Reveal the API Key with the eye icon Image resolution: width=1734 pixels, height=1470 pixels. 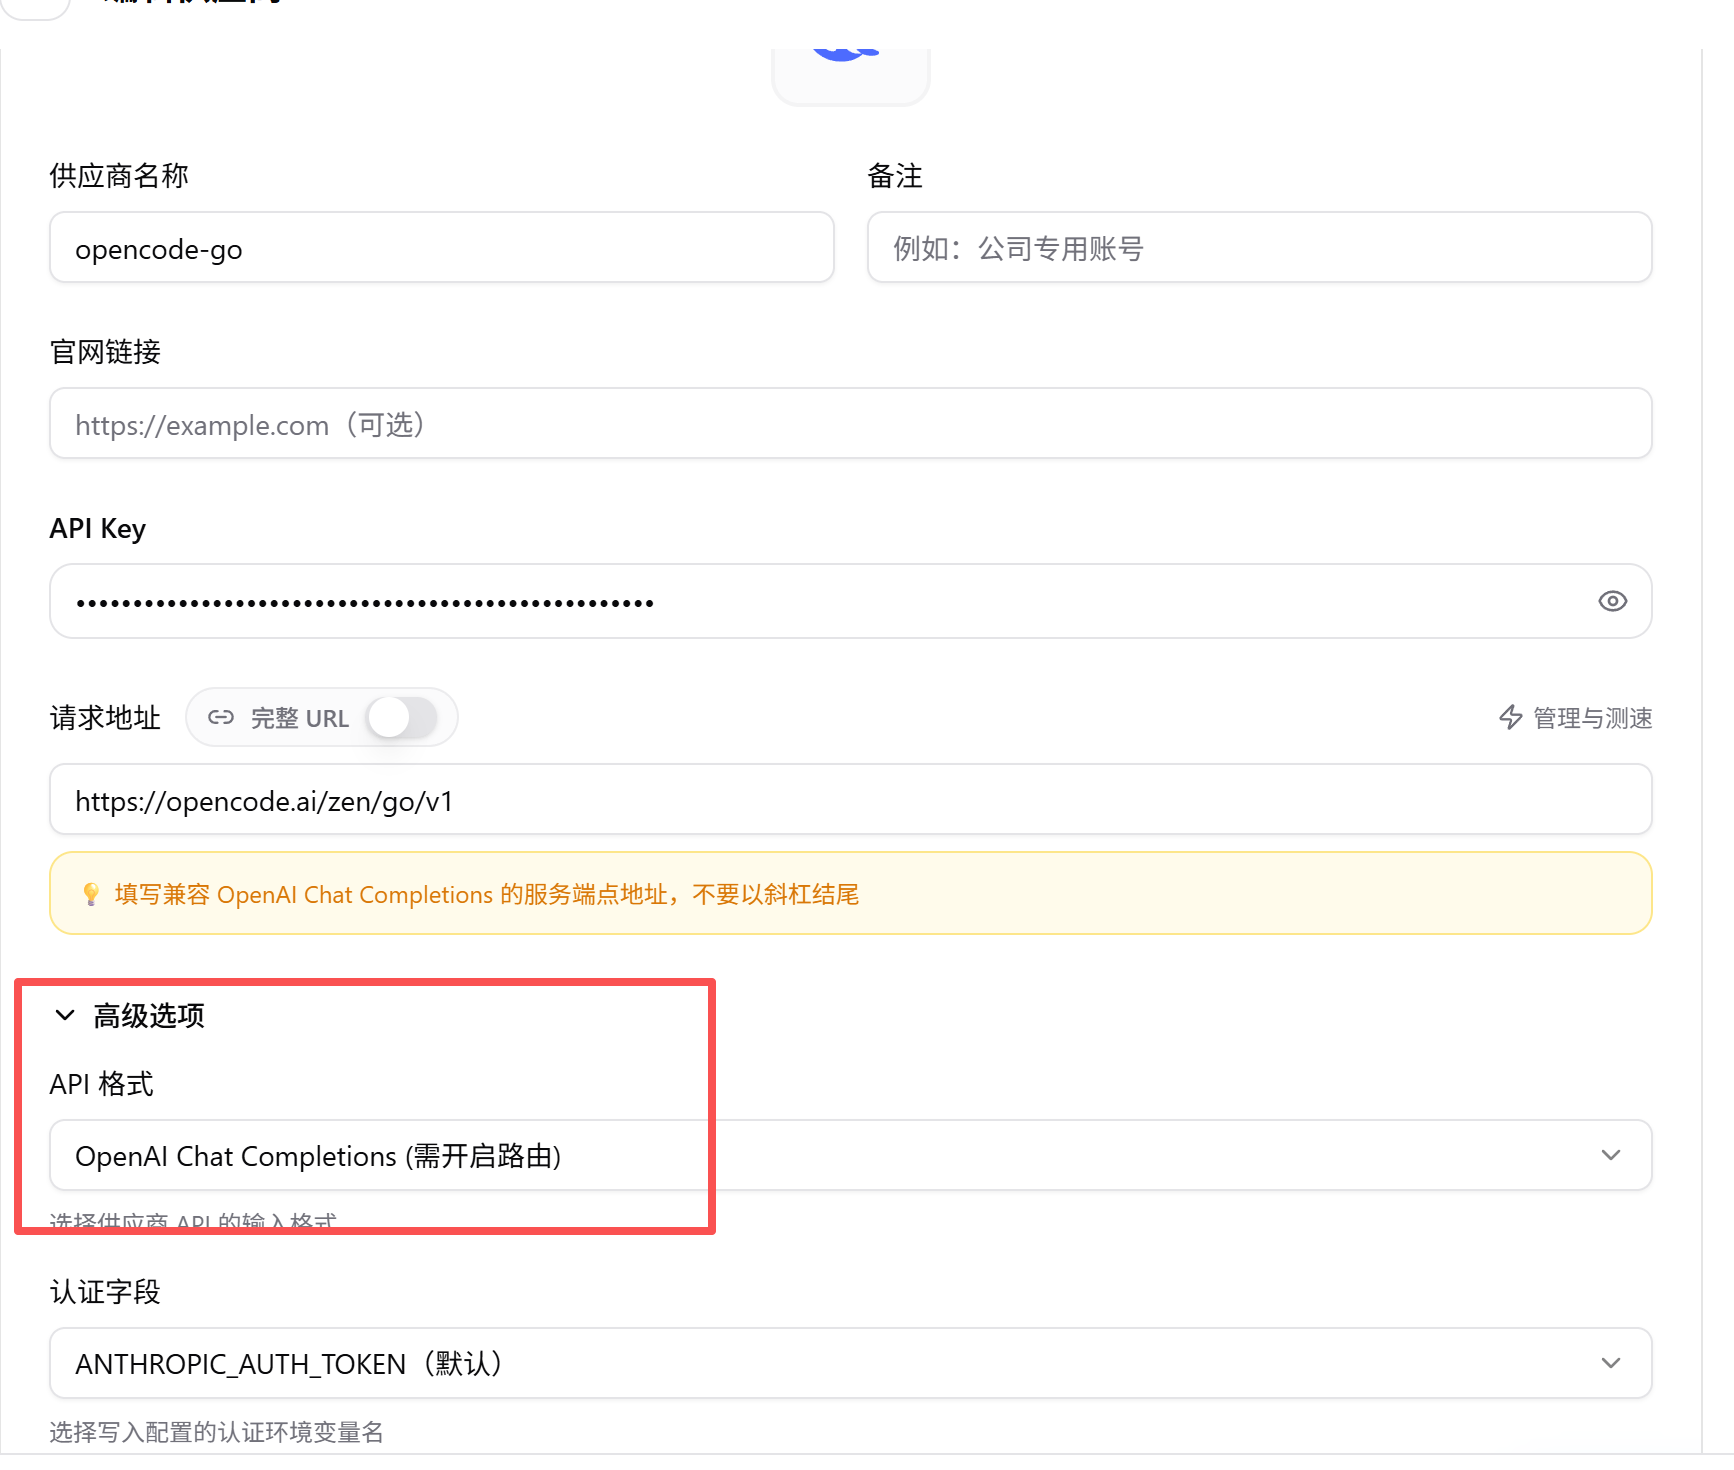coord(1612,601)
